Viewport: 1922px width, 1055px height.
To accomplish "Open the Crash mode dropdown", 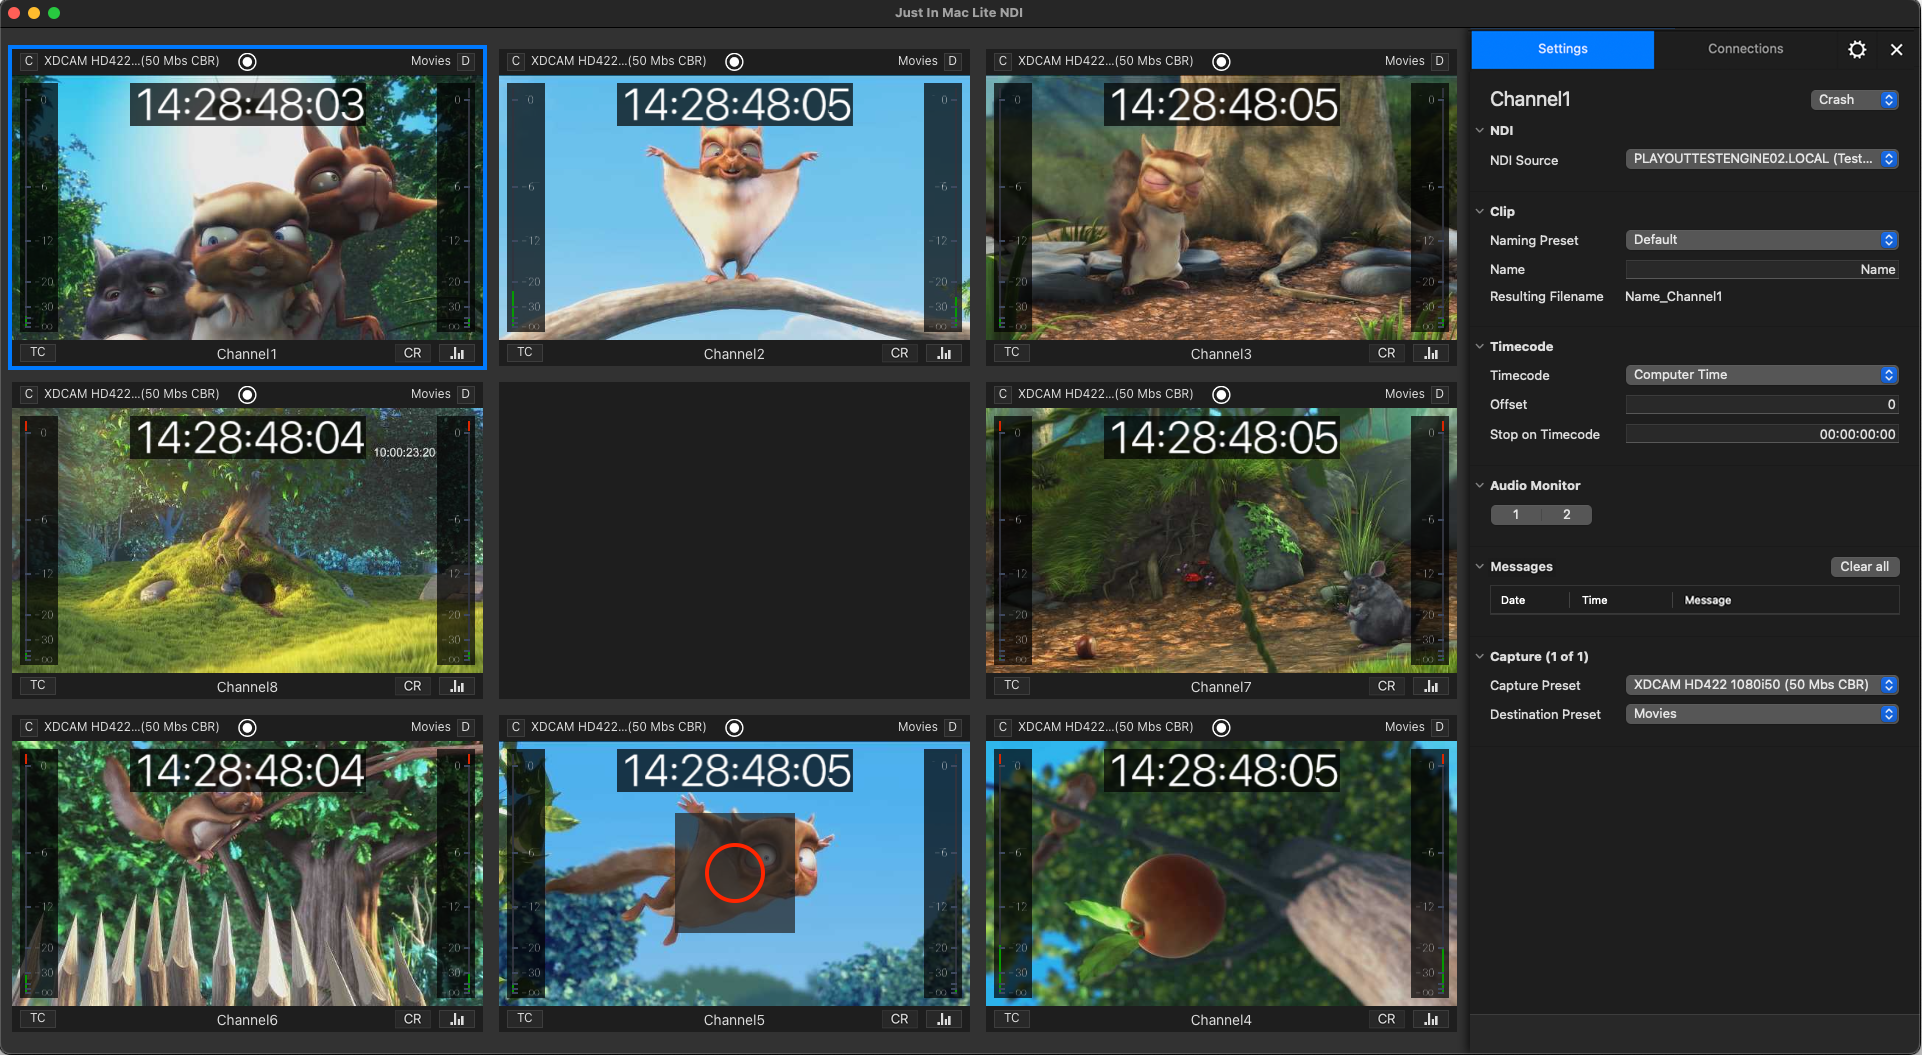I will click(x=1855, y=100).
